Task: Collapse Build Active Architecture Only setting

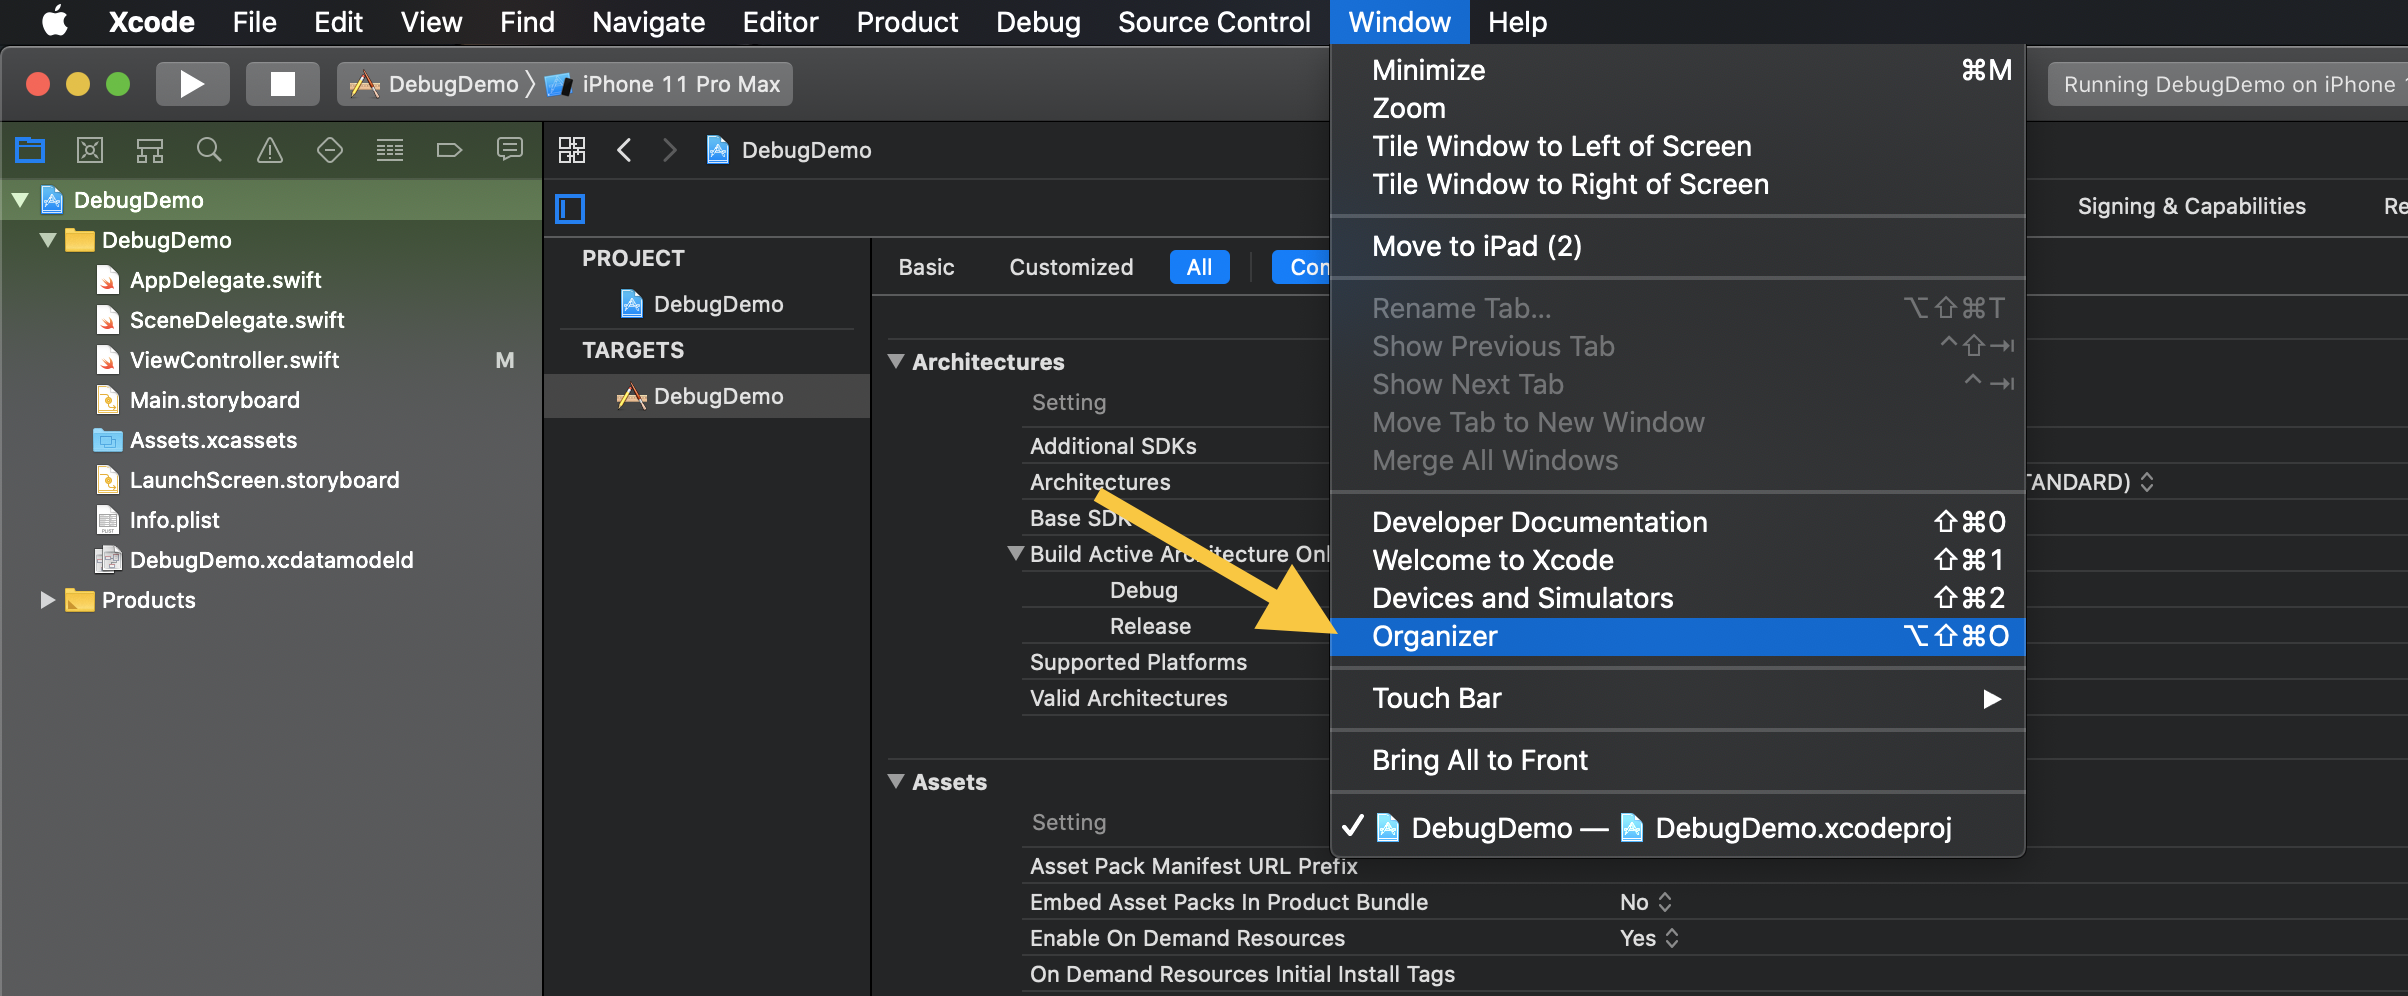Action: click(x=1016, y=553)
